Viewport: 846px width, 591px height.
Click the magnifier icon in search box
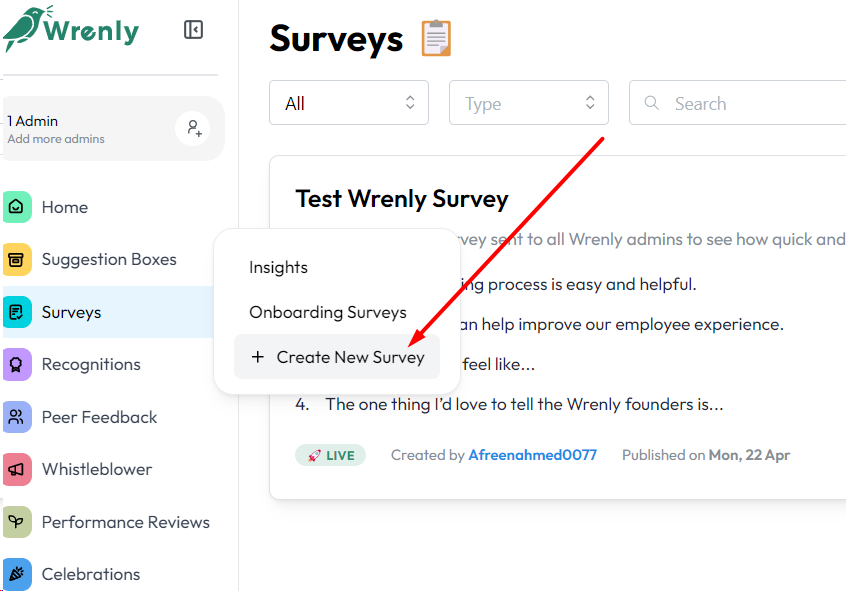(652, 103)
